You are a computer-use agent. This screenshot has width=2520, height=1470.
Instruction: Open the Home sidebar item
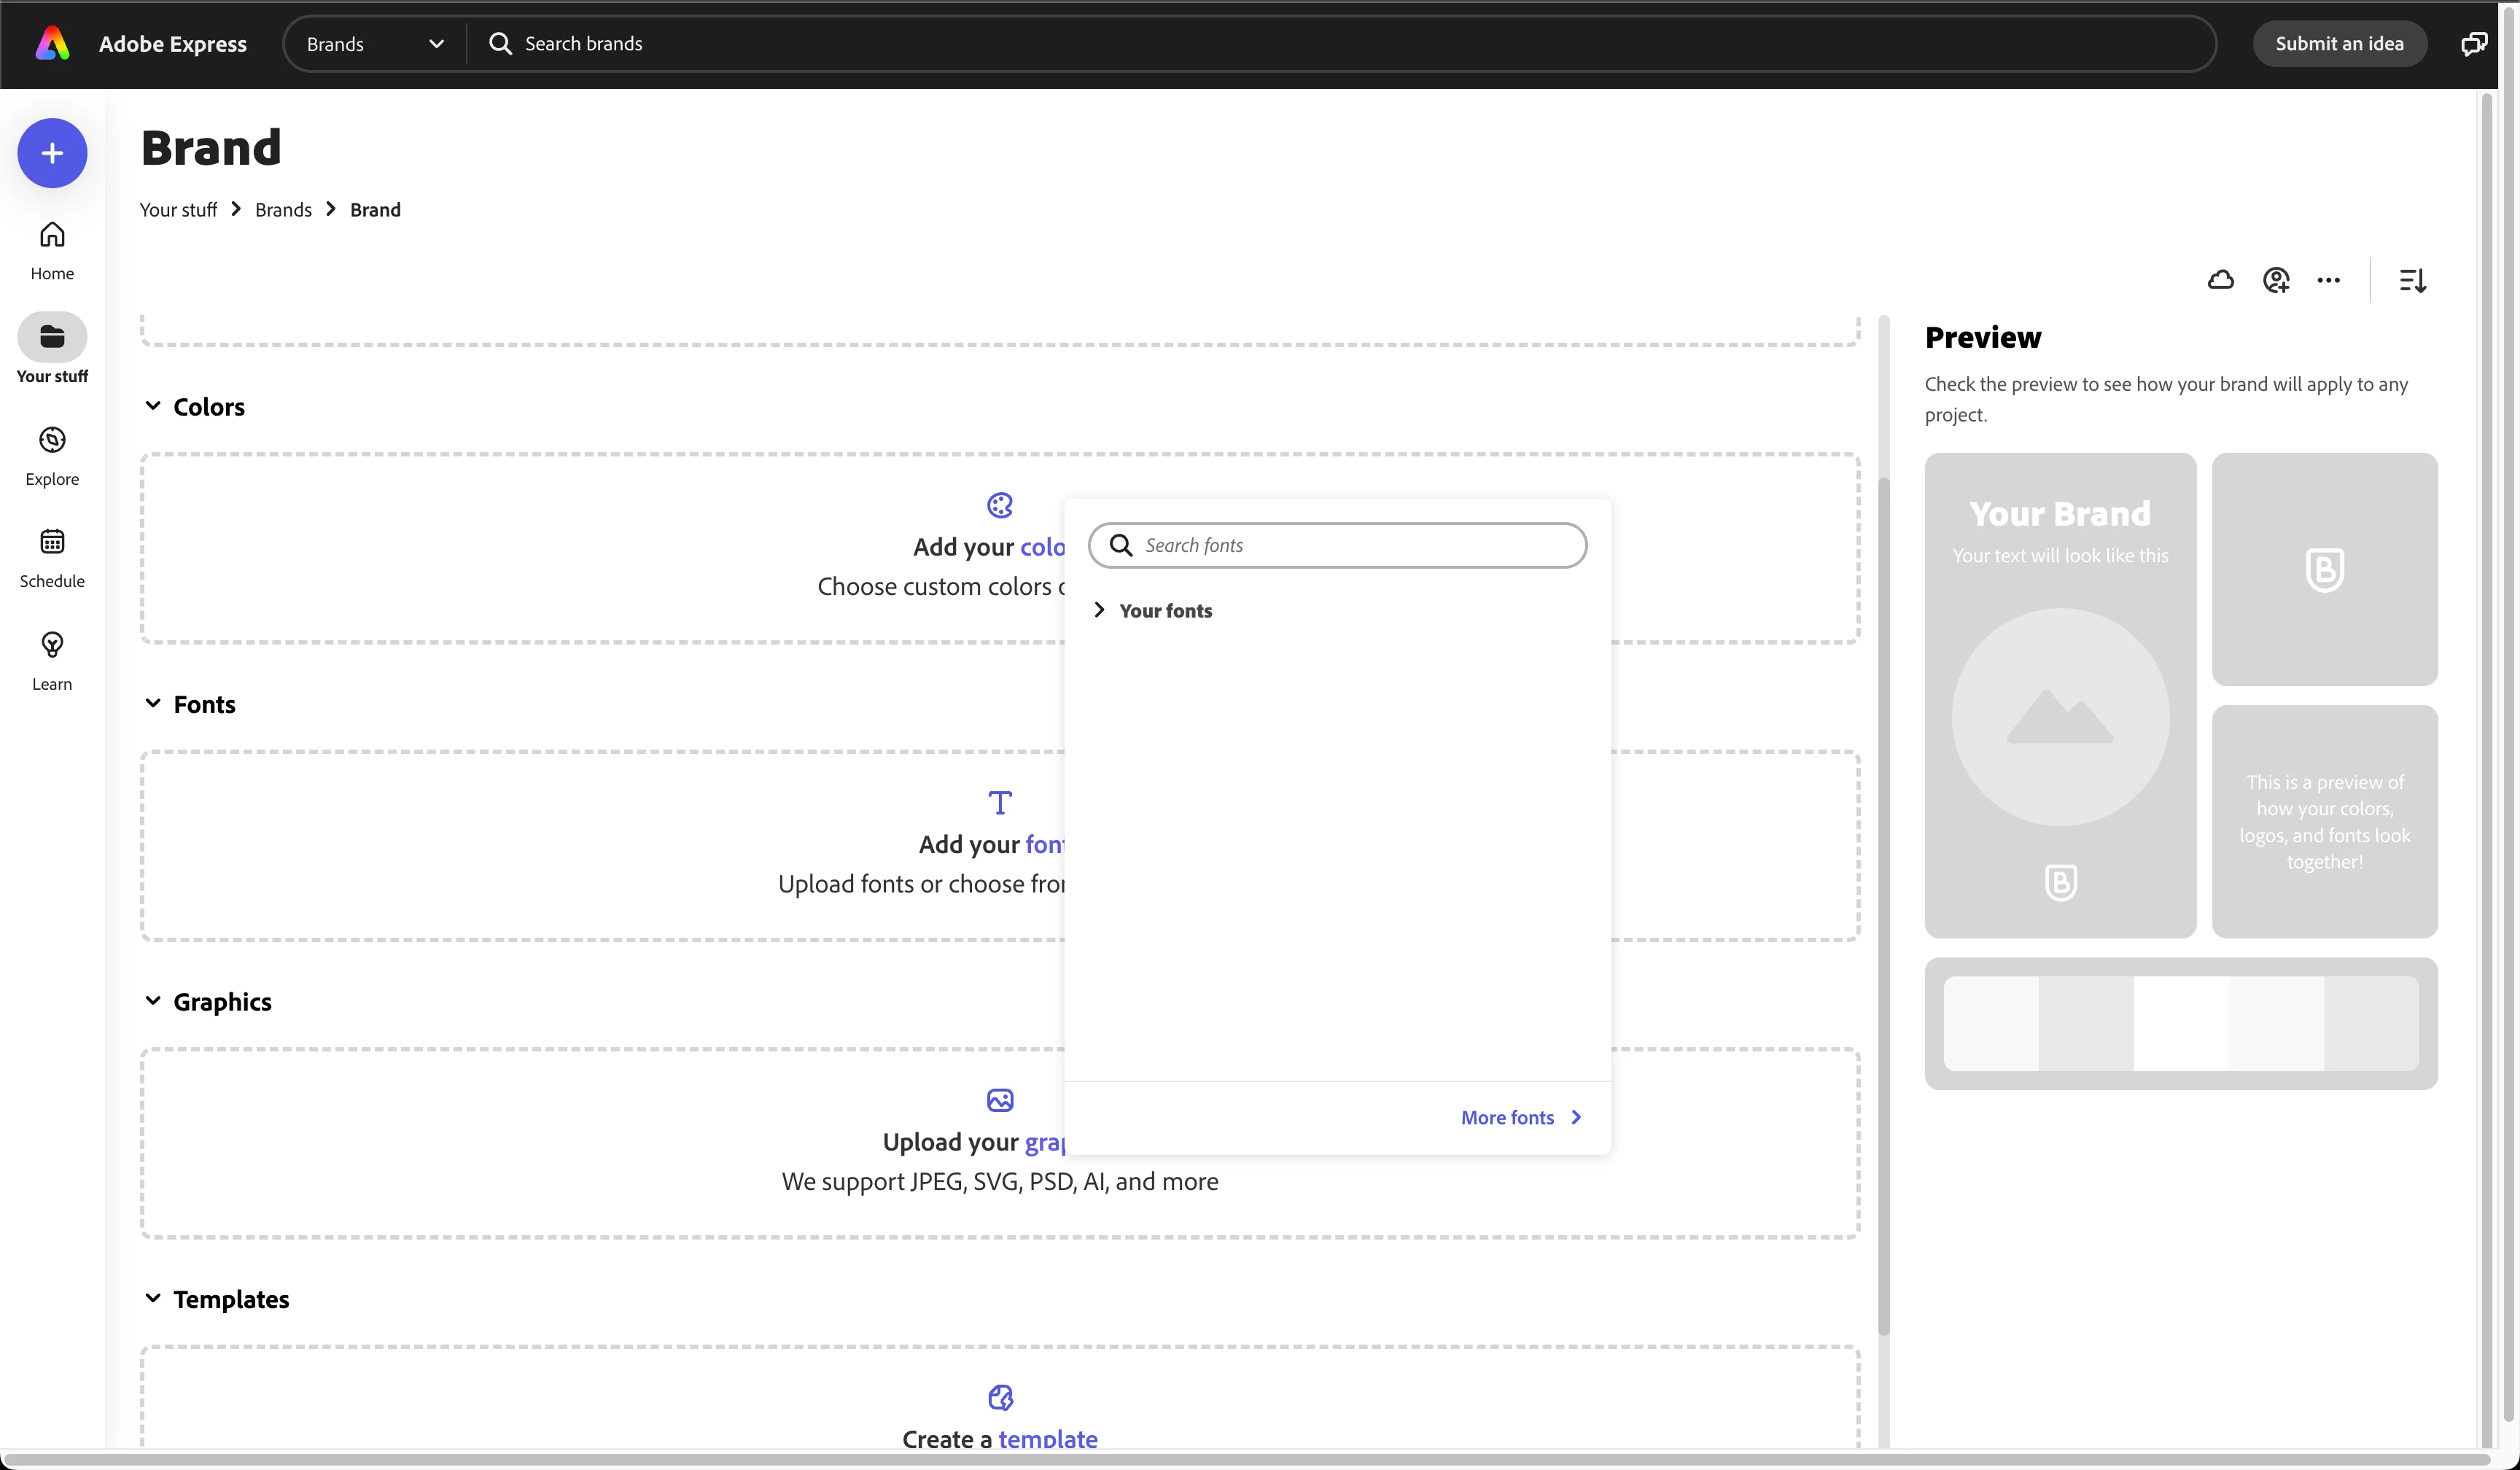(x=52, y=250)
